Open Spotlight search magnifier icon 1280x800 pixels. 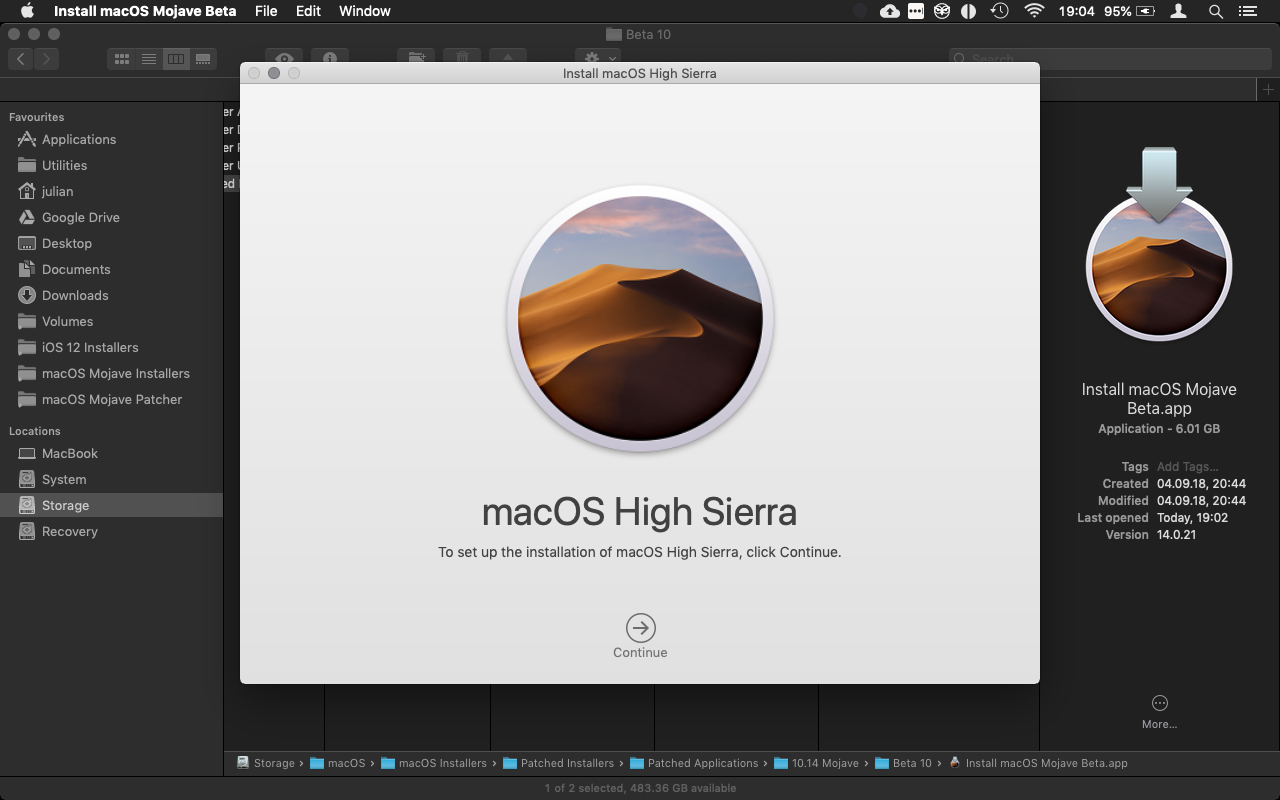pos(1215,11)
